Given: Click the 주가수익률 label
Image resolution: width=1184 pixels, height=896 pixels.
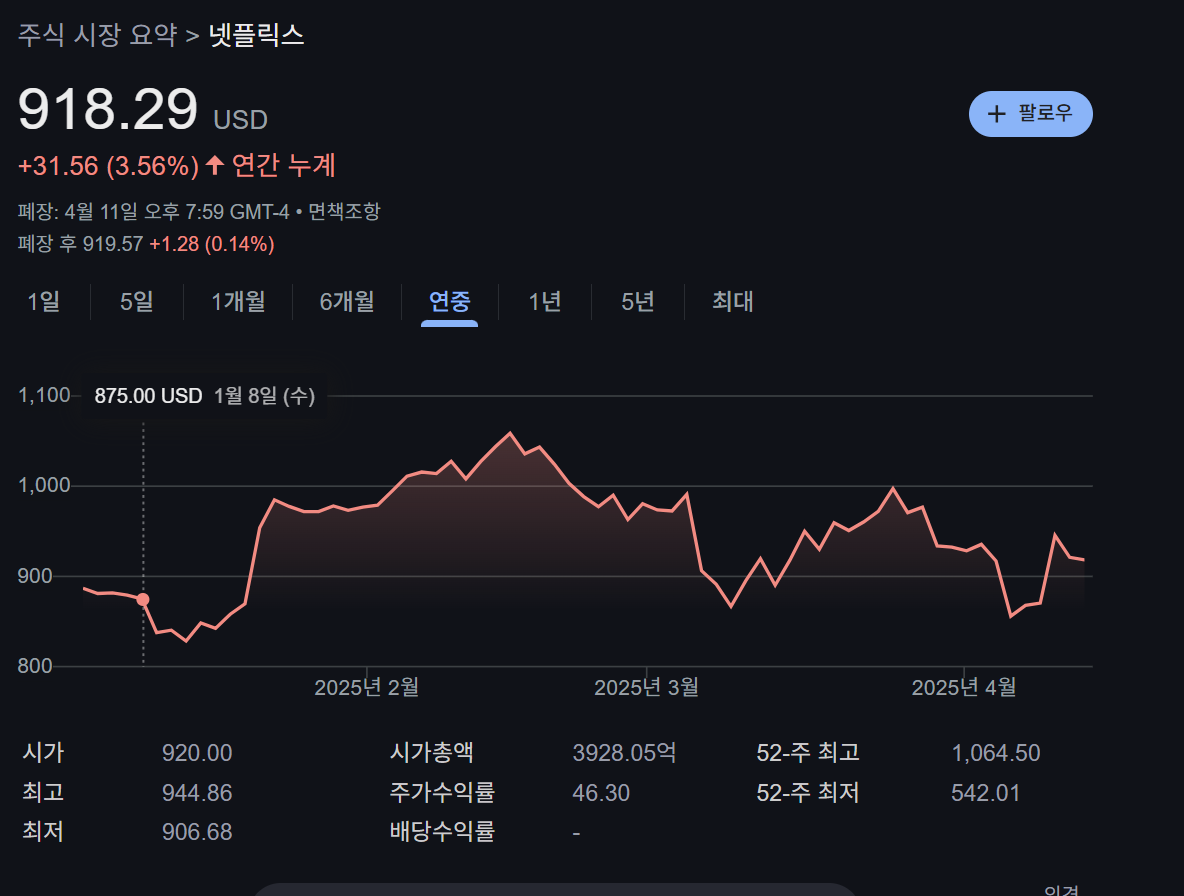Looking at the screenshot, I should pyautogui.click(x=442, y=793).
